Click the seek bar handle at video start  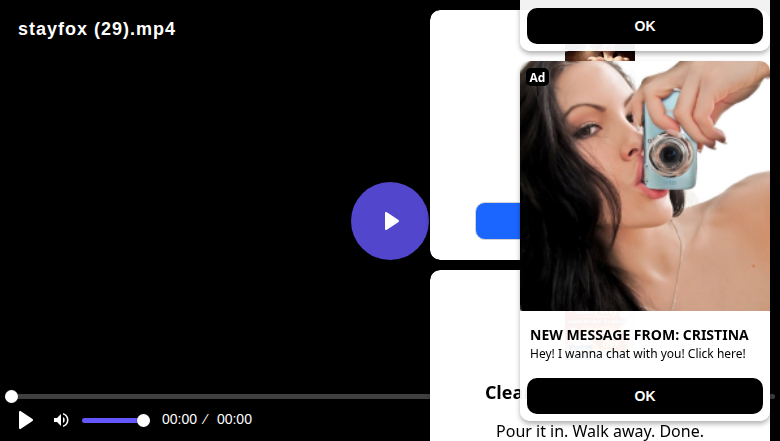point(11,396)
